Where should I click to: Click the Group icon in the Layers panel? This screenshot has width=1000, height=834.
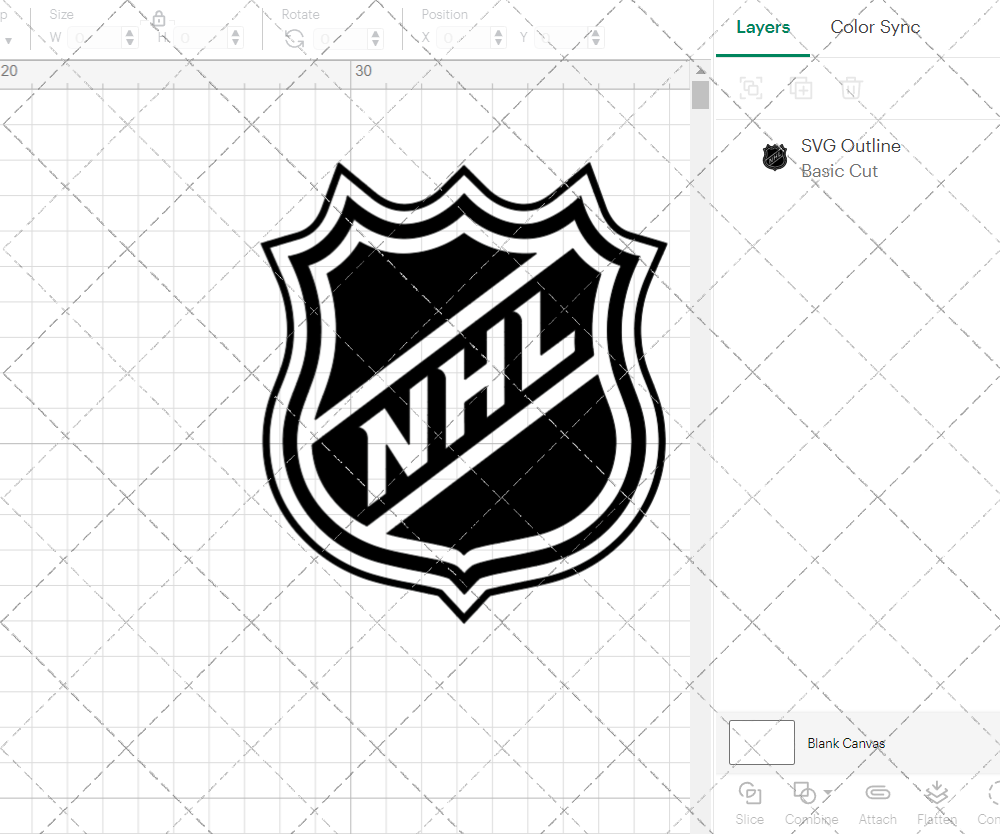751,88
